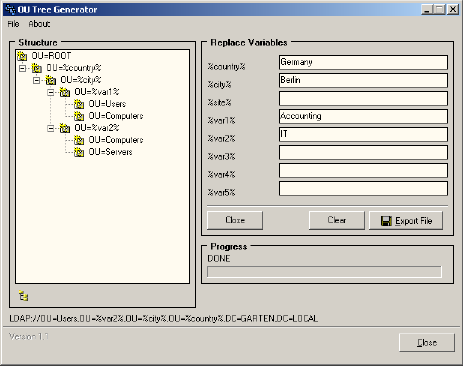This screenshot has width=463, height=366.
Task: Select OU=Computers under OU=%var2%
Action: [116, 140]
